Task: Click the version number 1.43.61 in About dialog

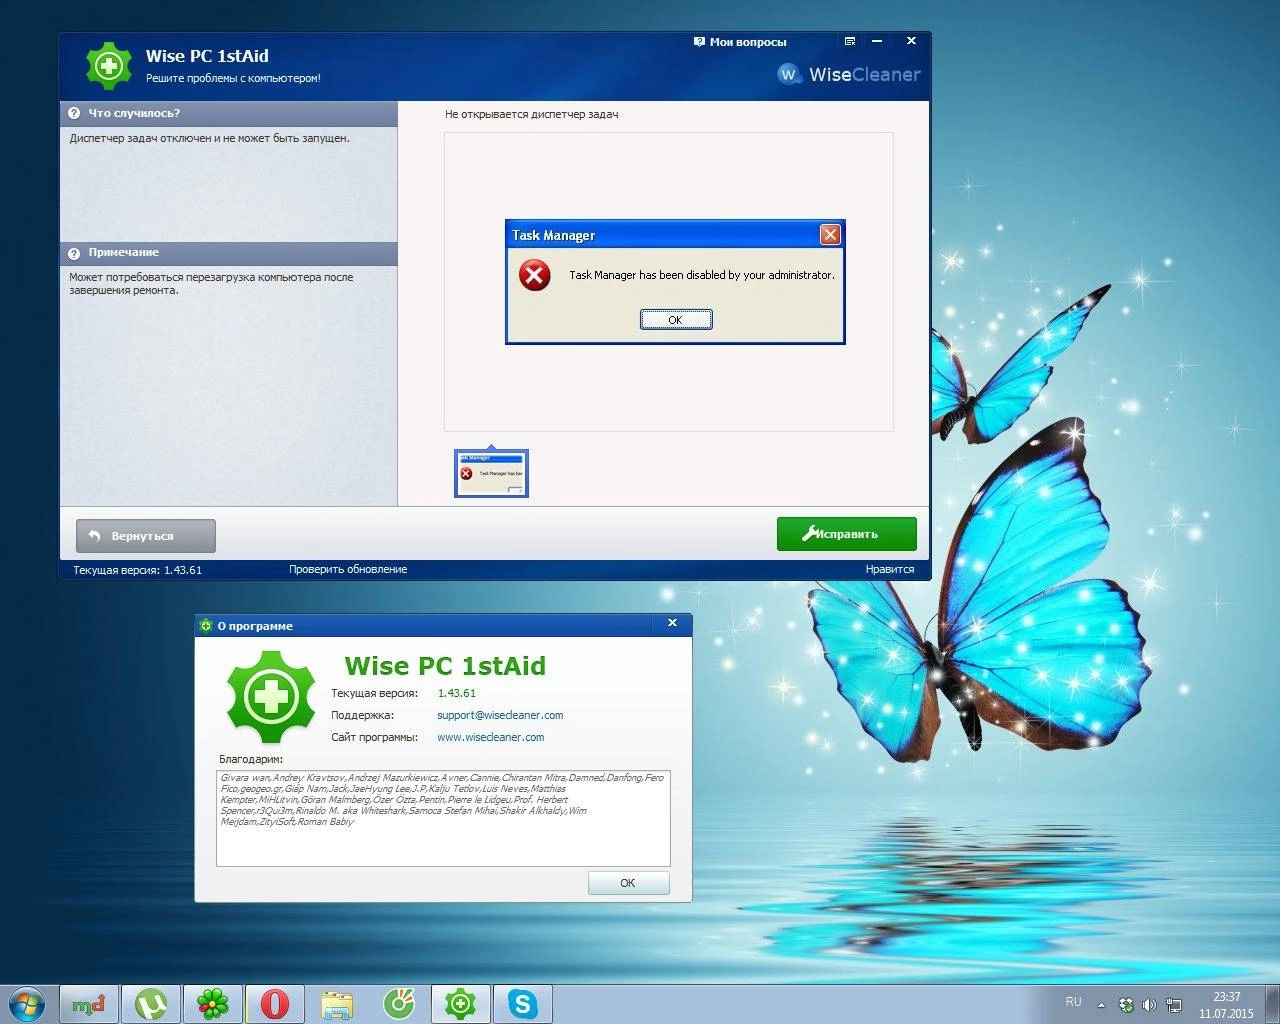Action: tap(457, 693)
